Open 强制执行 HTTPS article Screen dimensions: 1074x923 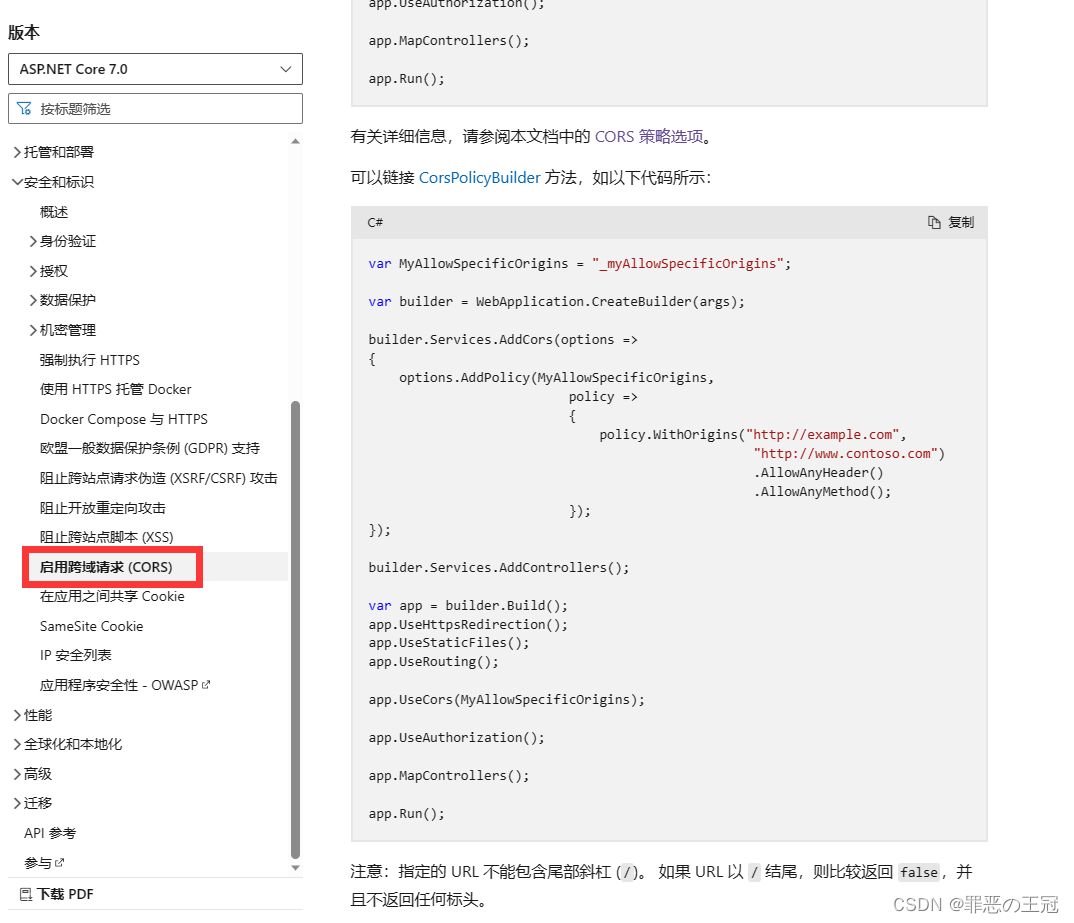tap(90, 360)
